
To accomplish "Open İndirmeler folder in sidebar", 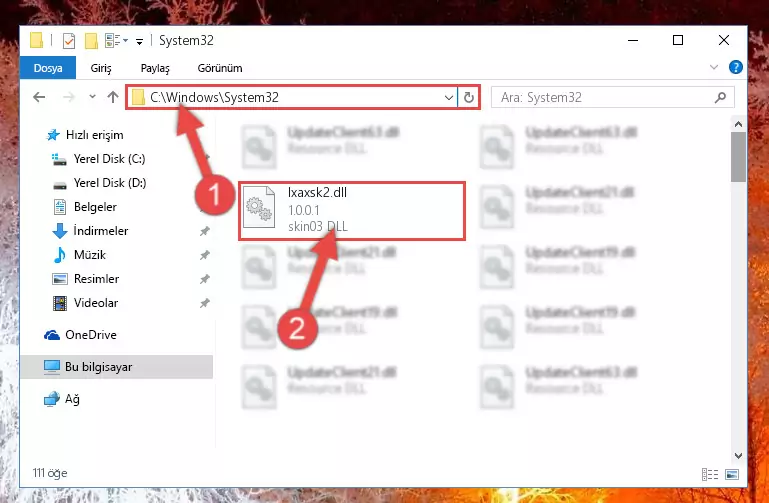I will (x=101, y=231).
